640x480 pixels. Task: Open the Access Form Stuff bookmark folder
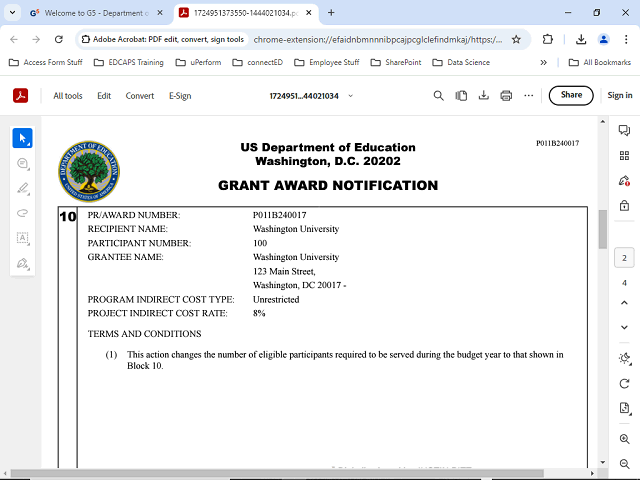click(x=46, y=62)
